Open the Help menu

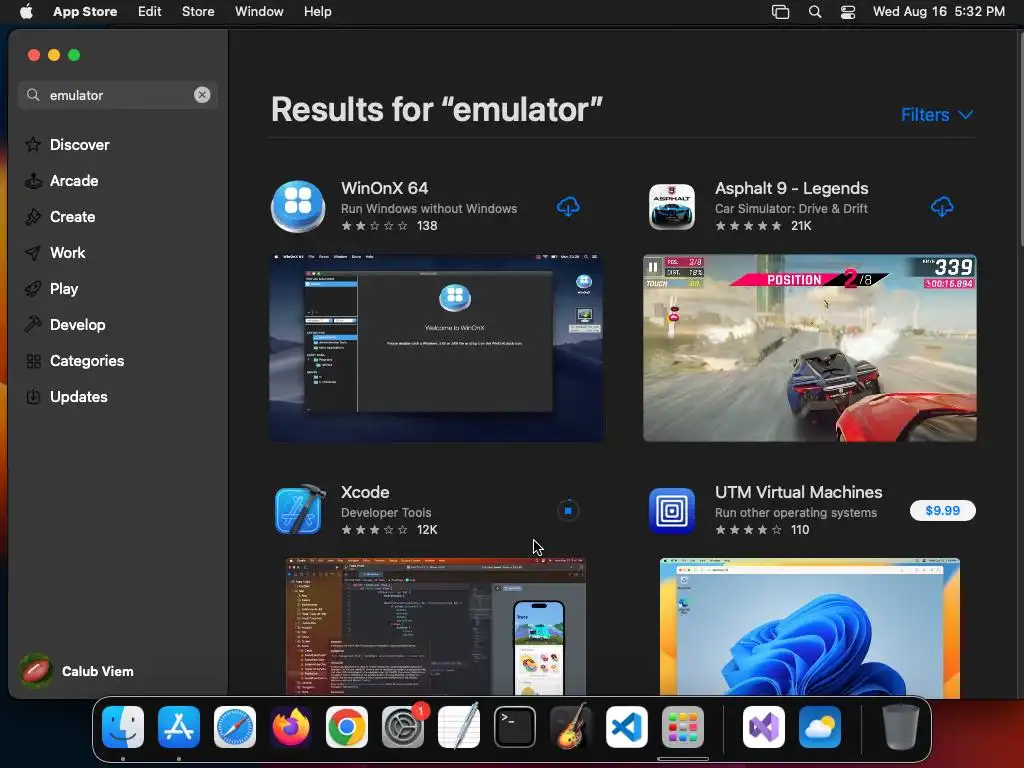[317, 11]
